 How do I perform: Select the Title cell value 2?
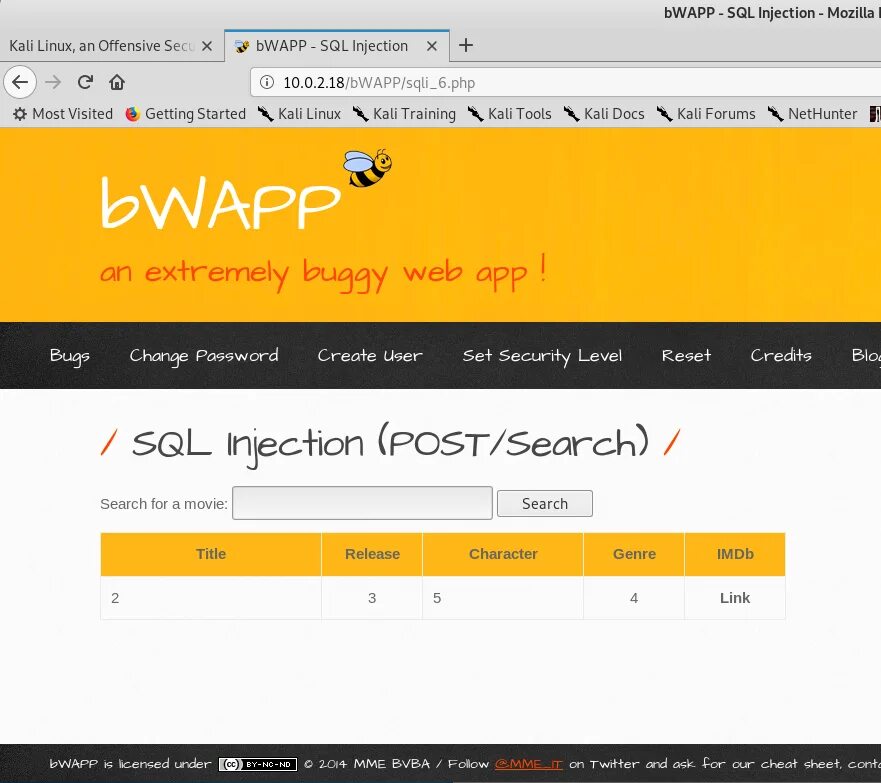coord(115,598)
